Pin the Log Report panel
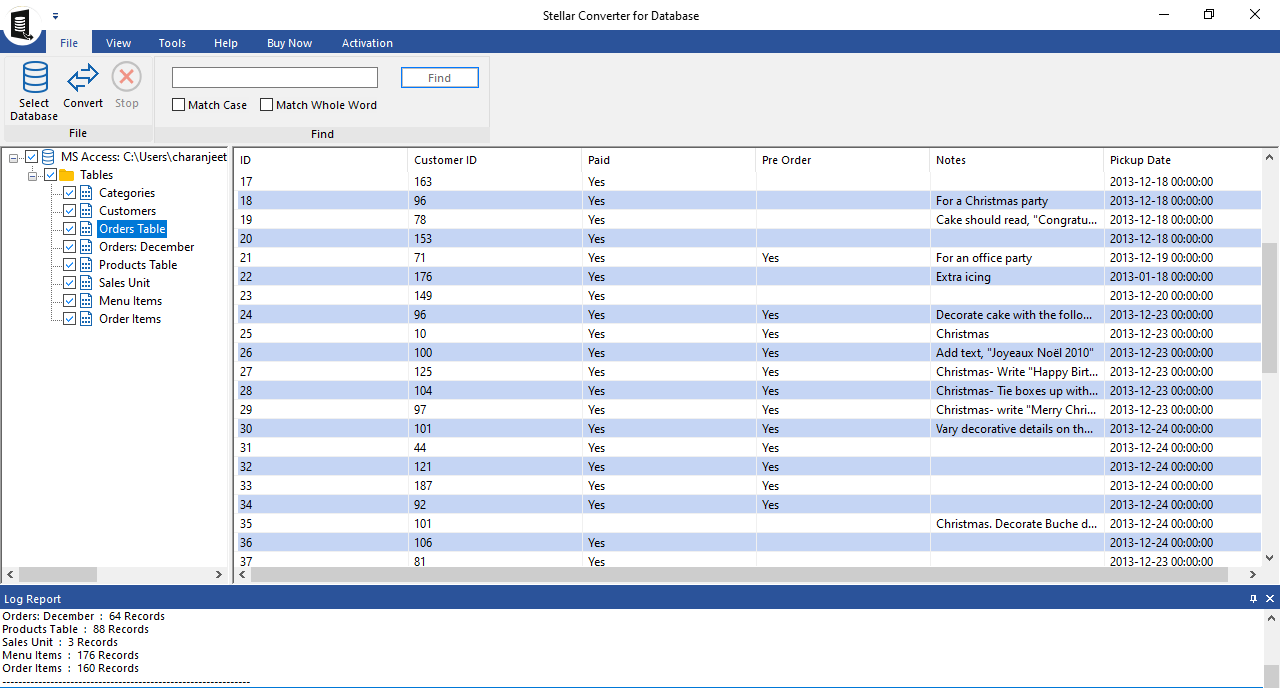 [1253, 599]
